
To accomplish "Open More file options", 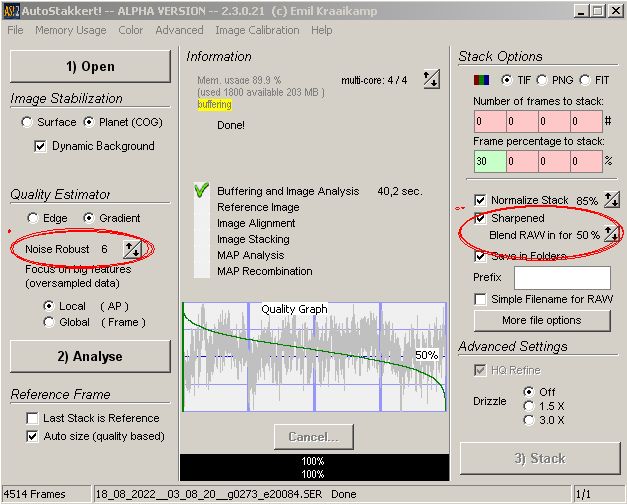I will [541, 320].
